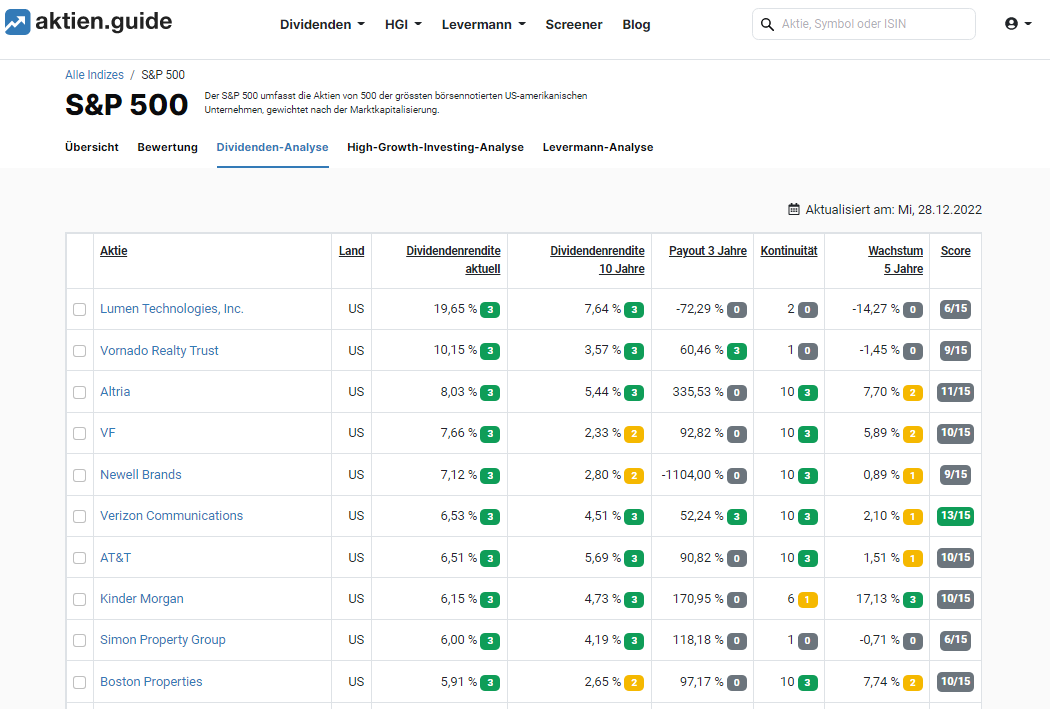Click the search magnifier icon
The image size is (1050, 709).
pos(767,25)
